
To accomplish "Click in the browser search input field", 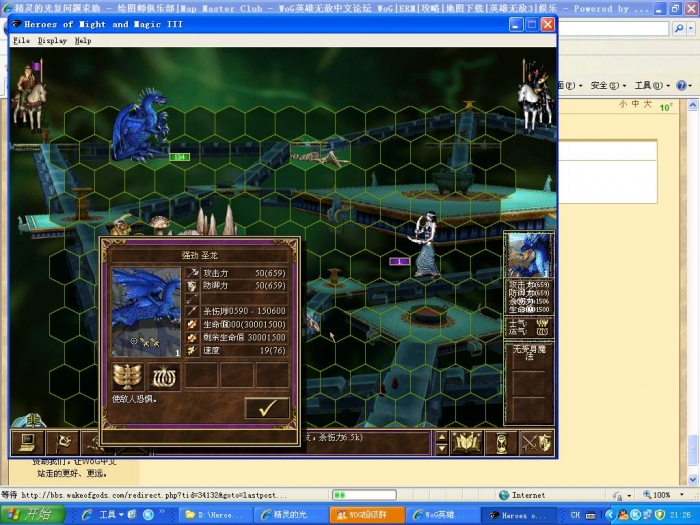I will 613,29.
